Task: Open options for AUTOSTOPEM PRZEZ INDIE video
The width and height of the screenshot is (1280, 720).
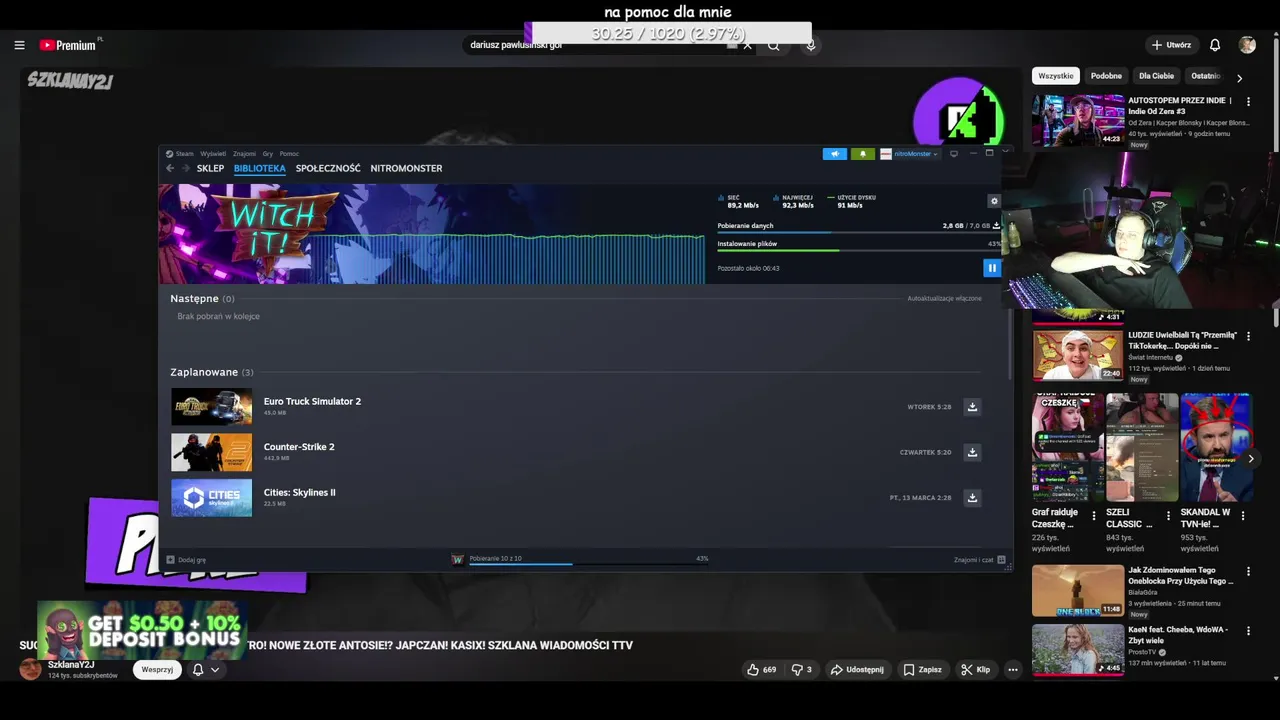Action: coord(1248,101)
